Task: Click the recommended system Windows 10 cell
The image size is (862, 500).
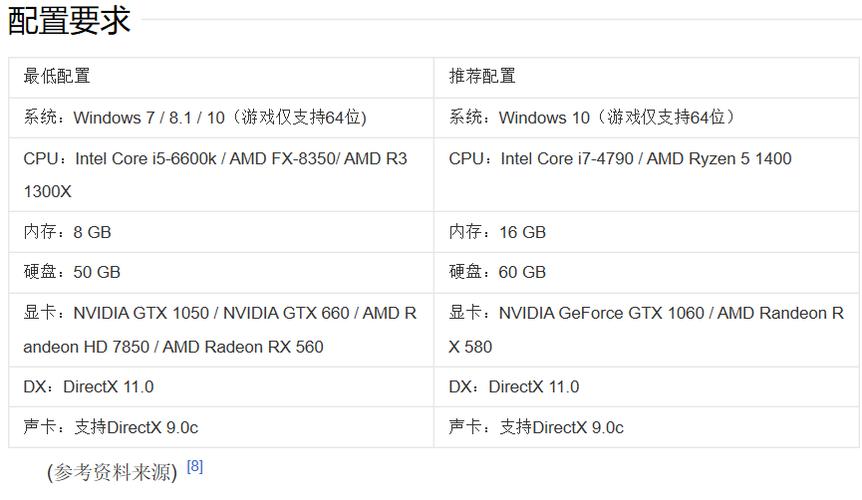Action: coord(593,118)
